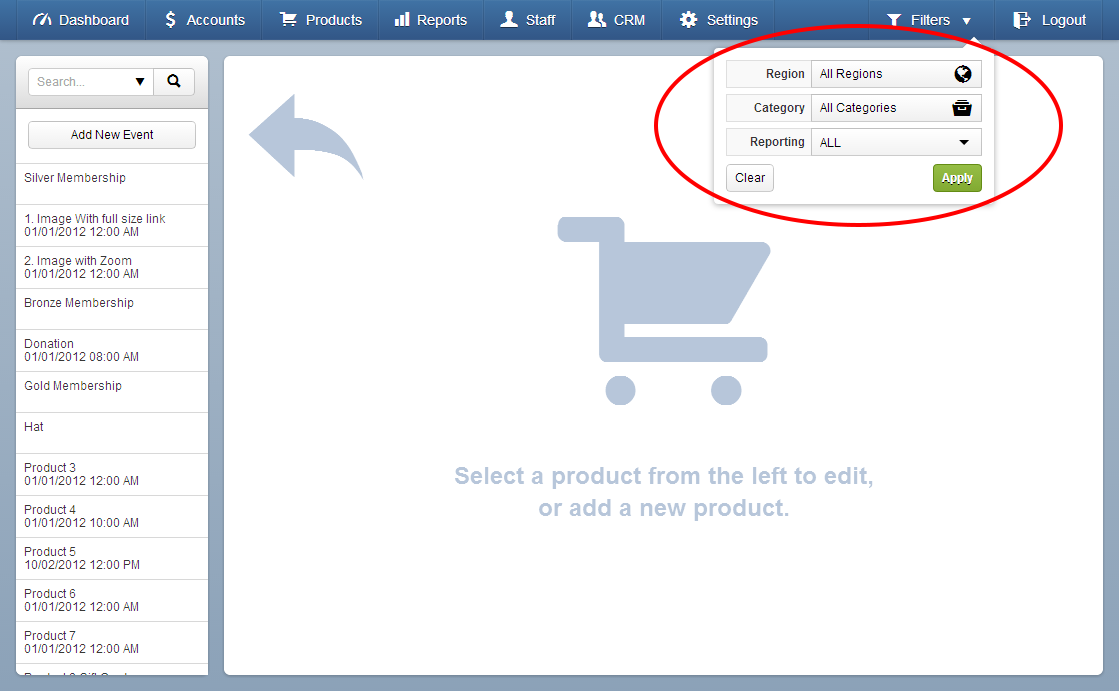Open the CRM menu item
1119x691 pixels.
pos(616,19)
